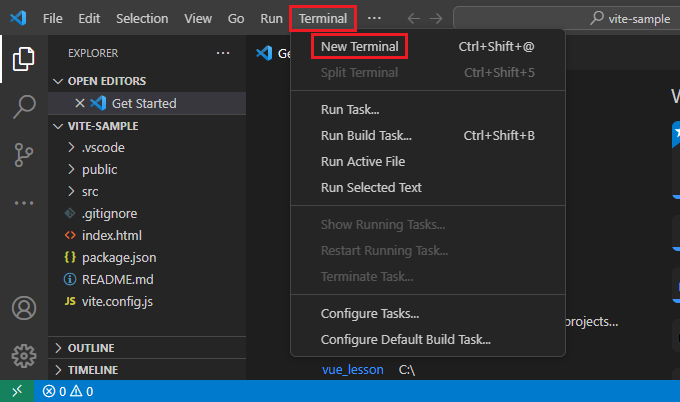Open the Manage gear icon
Viewport: 680px width, 402px height.
click(23, 356)
